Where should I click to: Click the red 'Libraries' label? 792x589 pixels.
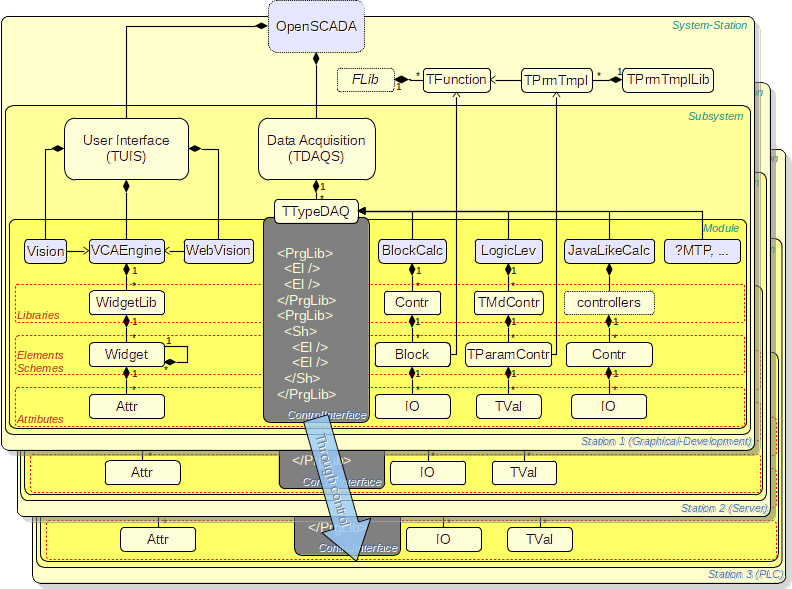pos(38,315)
